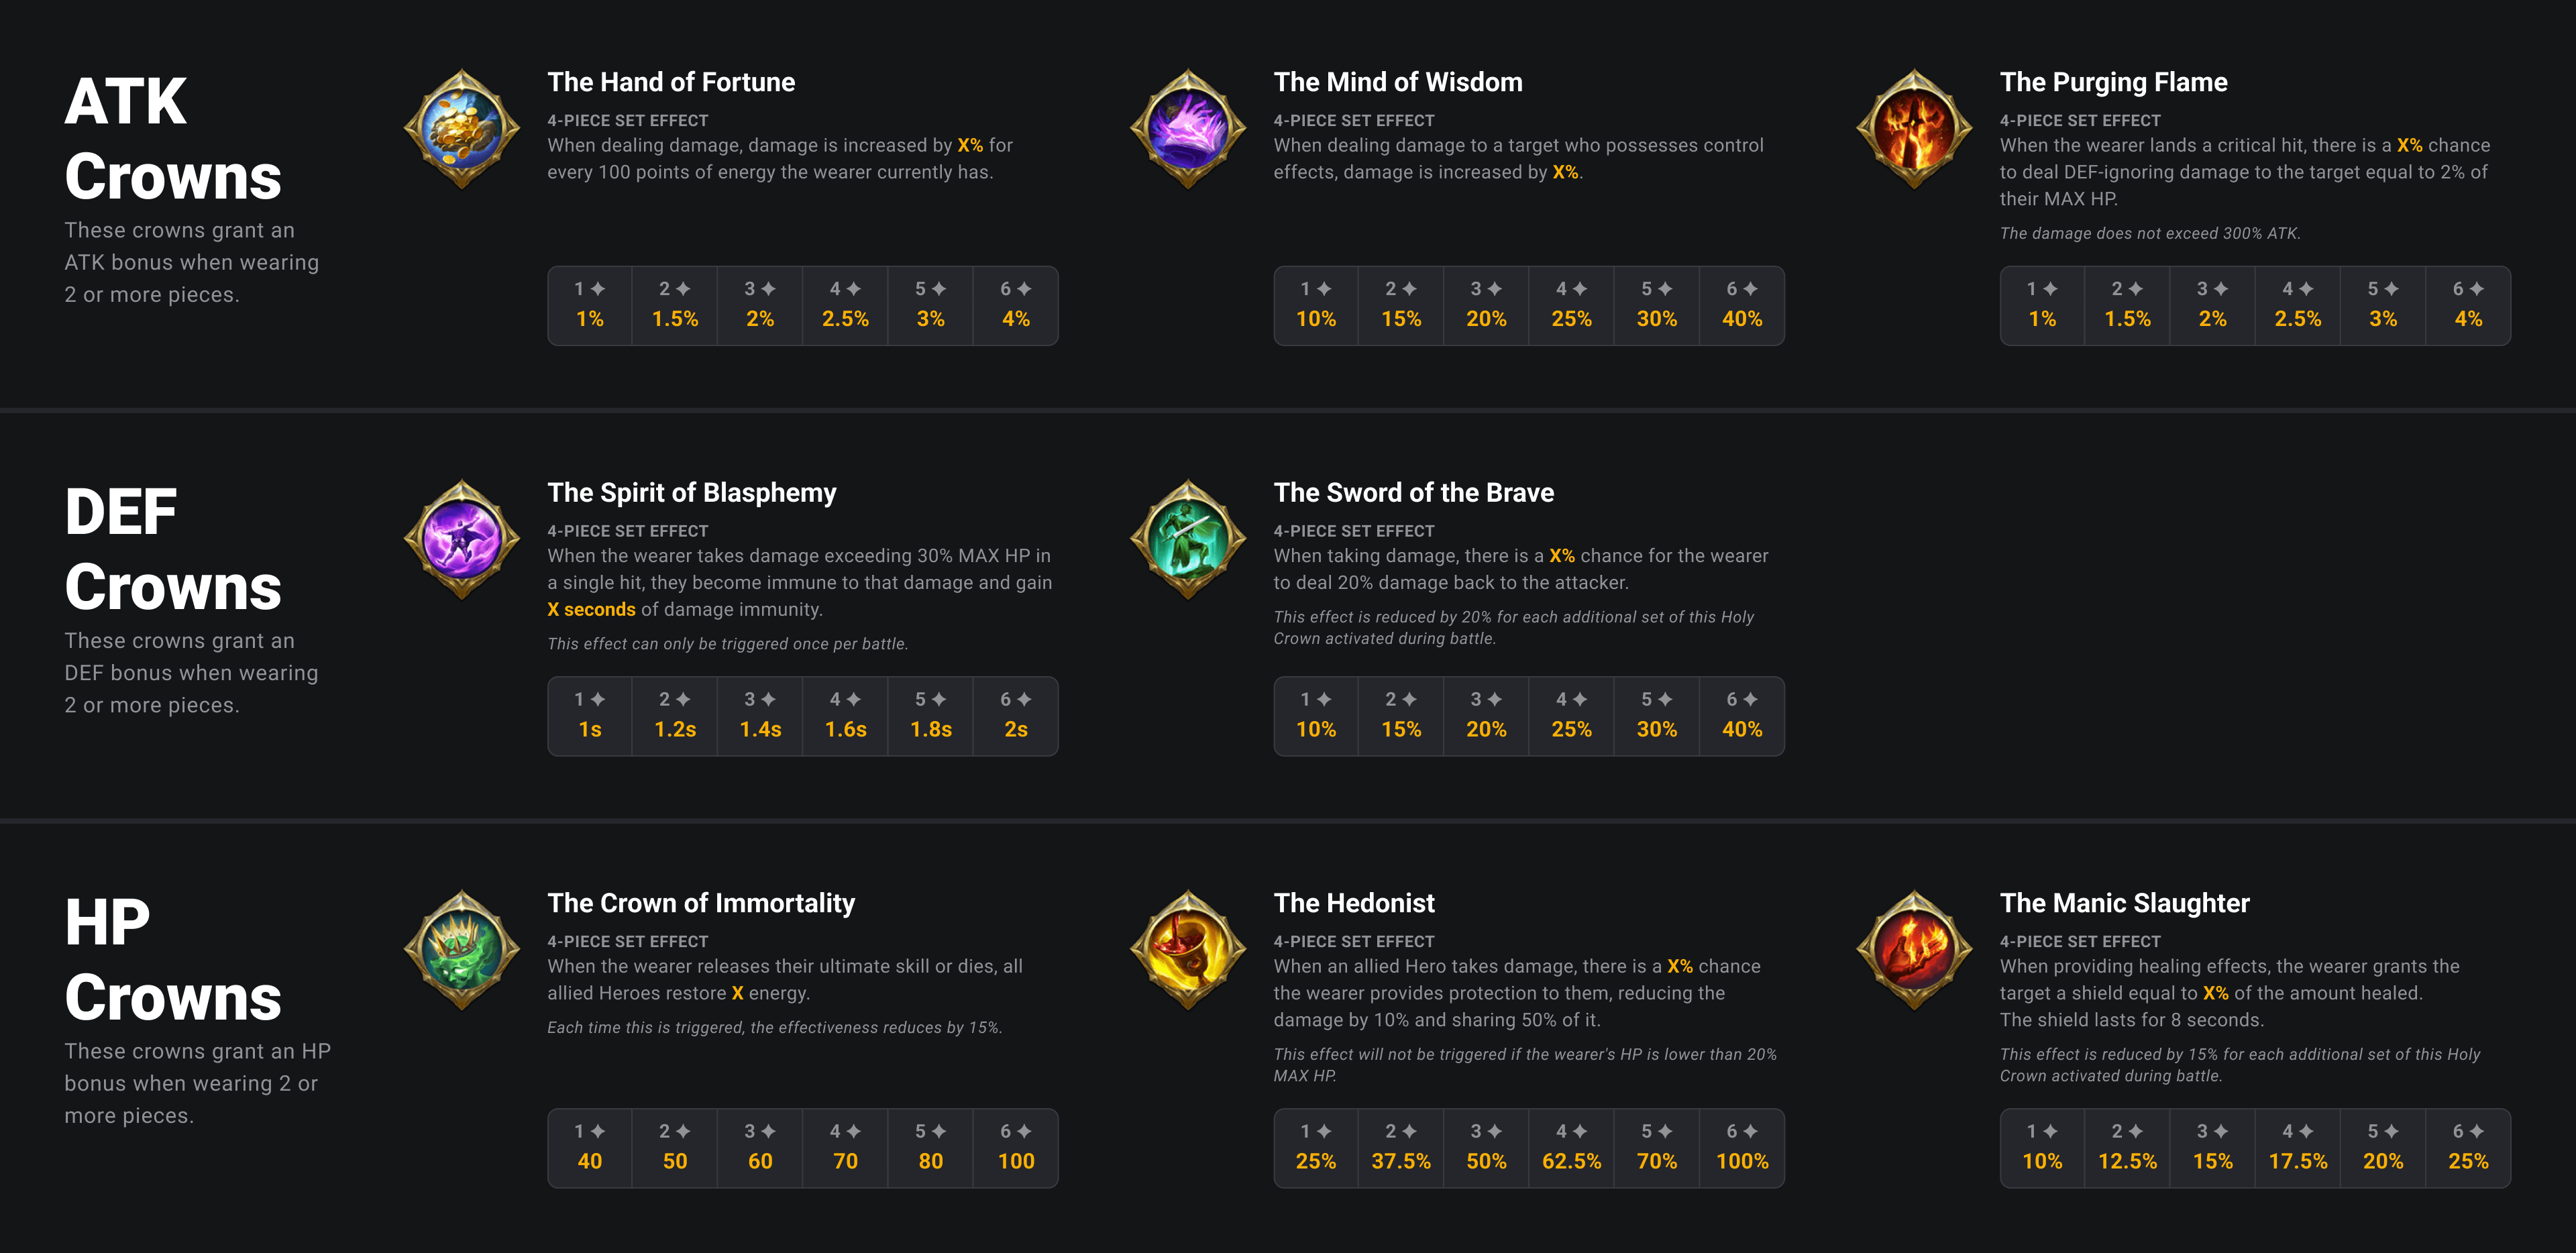Click the HP Crowns heading
The height and width of the screenshot is (1253, 2576).
coord(173,960)
